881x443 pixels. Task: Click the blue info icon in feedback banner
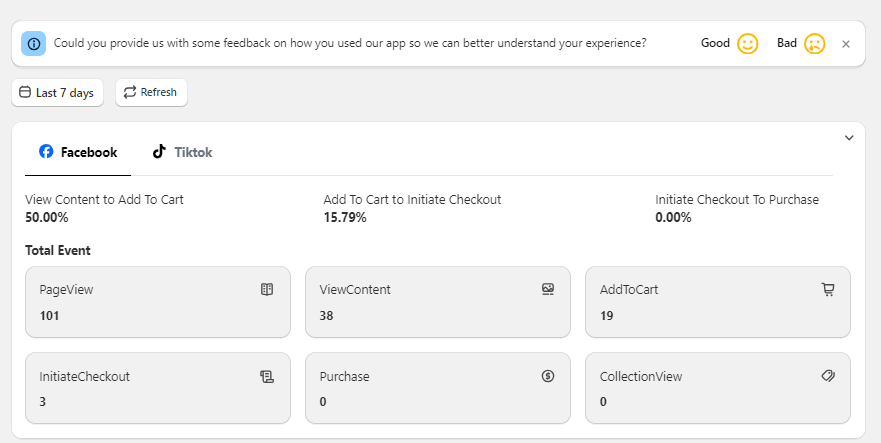pos(35,44)
